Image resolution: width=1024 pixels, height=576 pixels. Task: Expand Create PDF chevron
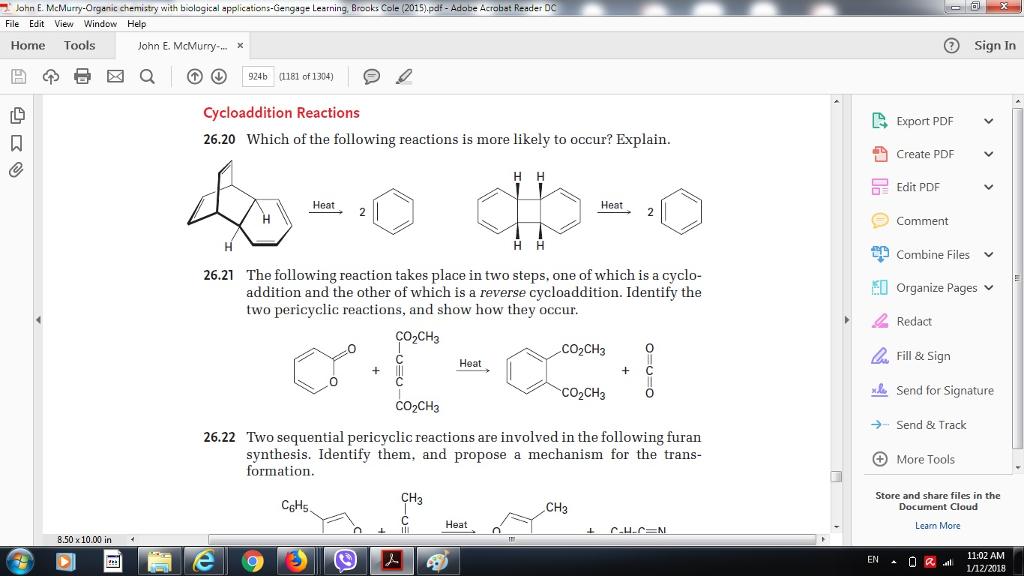point(989,154)
